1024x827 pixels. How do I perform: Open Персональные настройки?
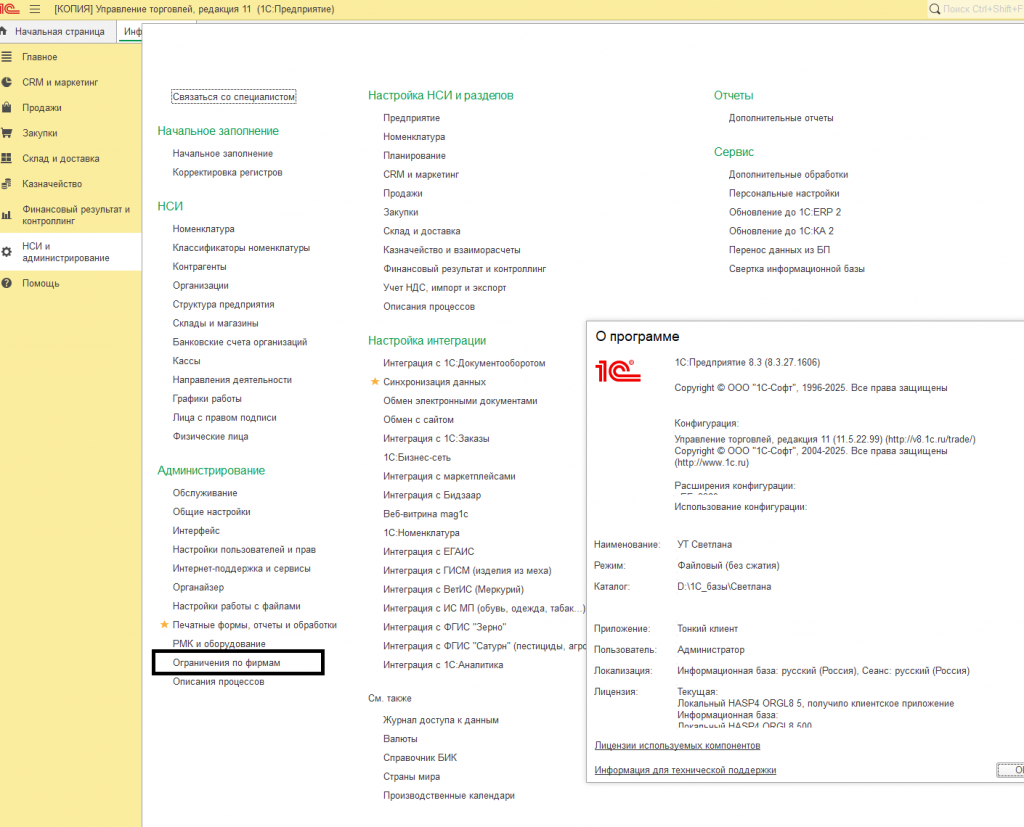[x=784, y=193]
